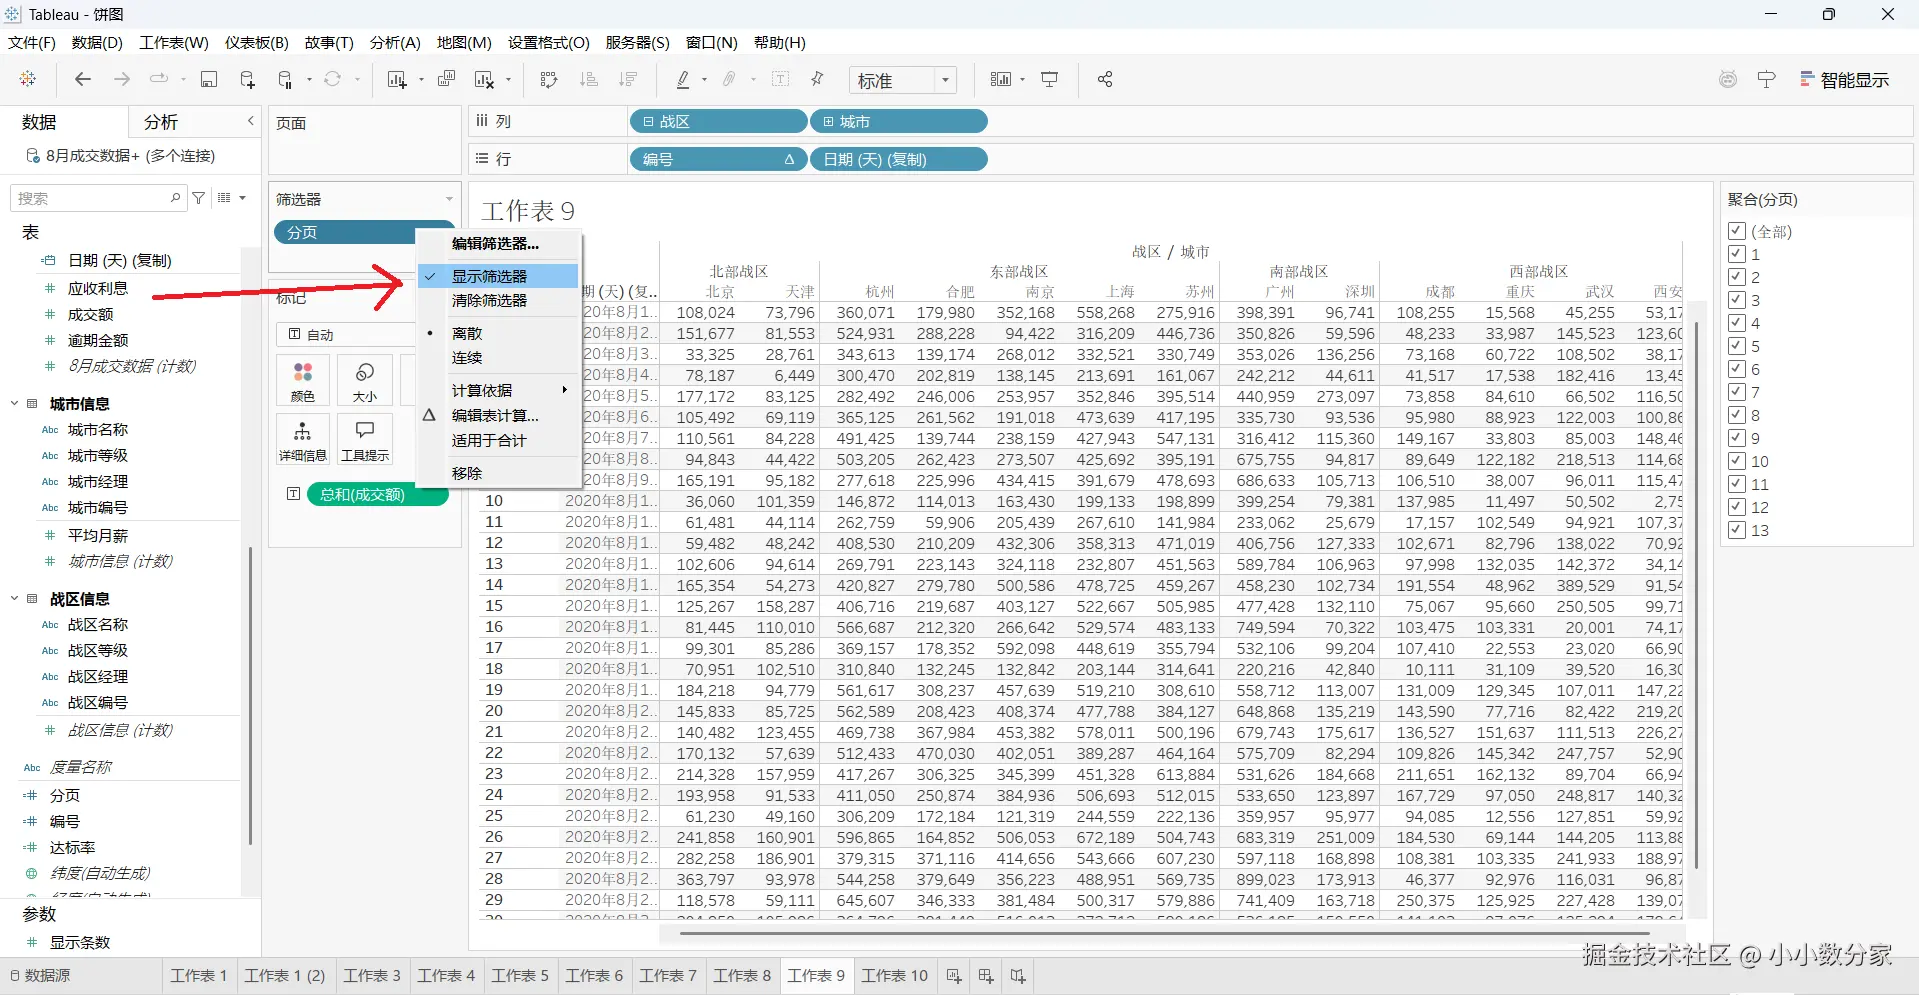Collapse the data pane with chevron
Image resolution: width=1919 pixels, height=995 pixels.
(251, 121)
